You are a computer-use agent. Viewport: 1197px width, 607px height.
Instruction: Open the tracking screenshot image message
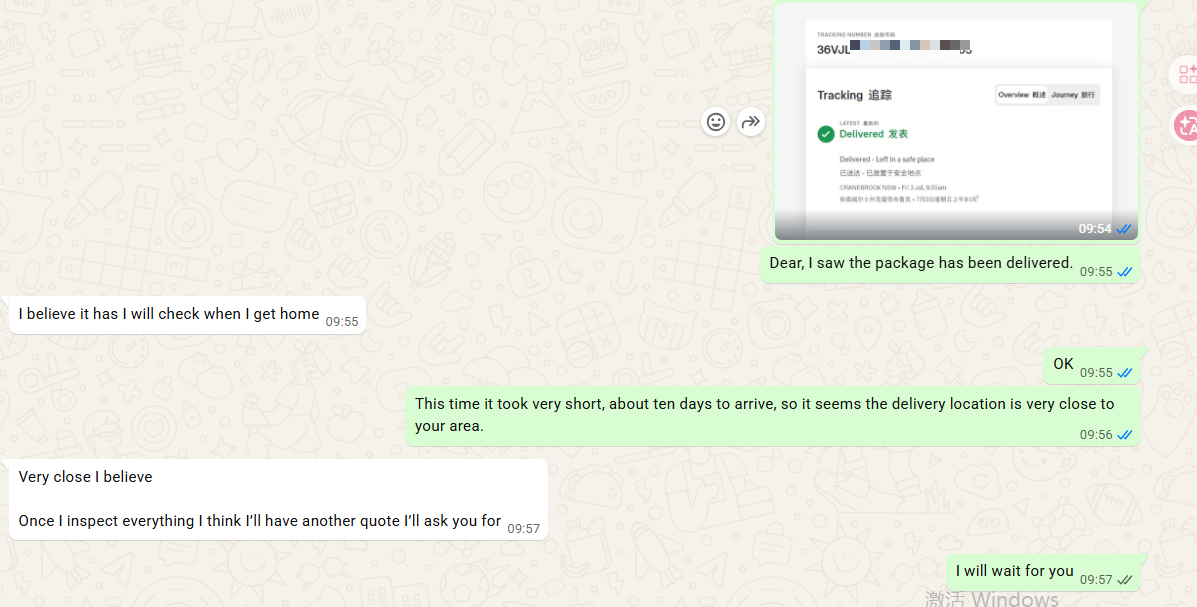957,121
